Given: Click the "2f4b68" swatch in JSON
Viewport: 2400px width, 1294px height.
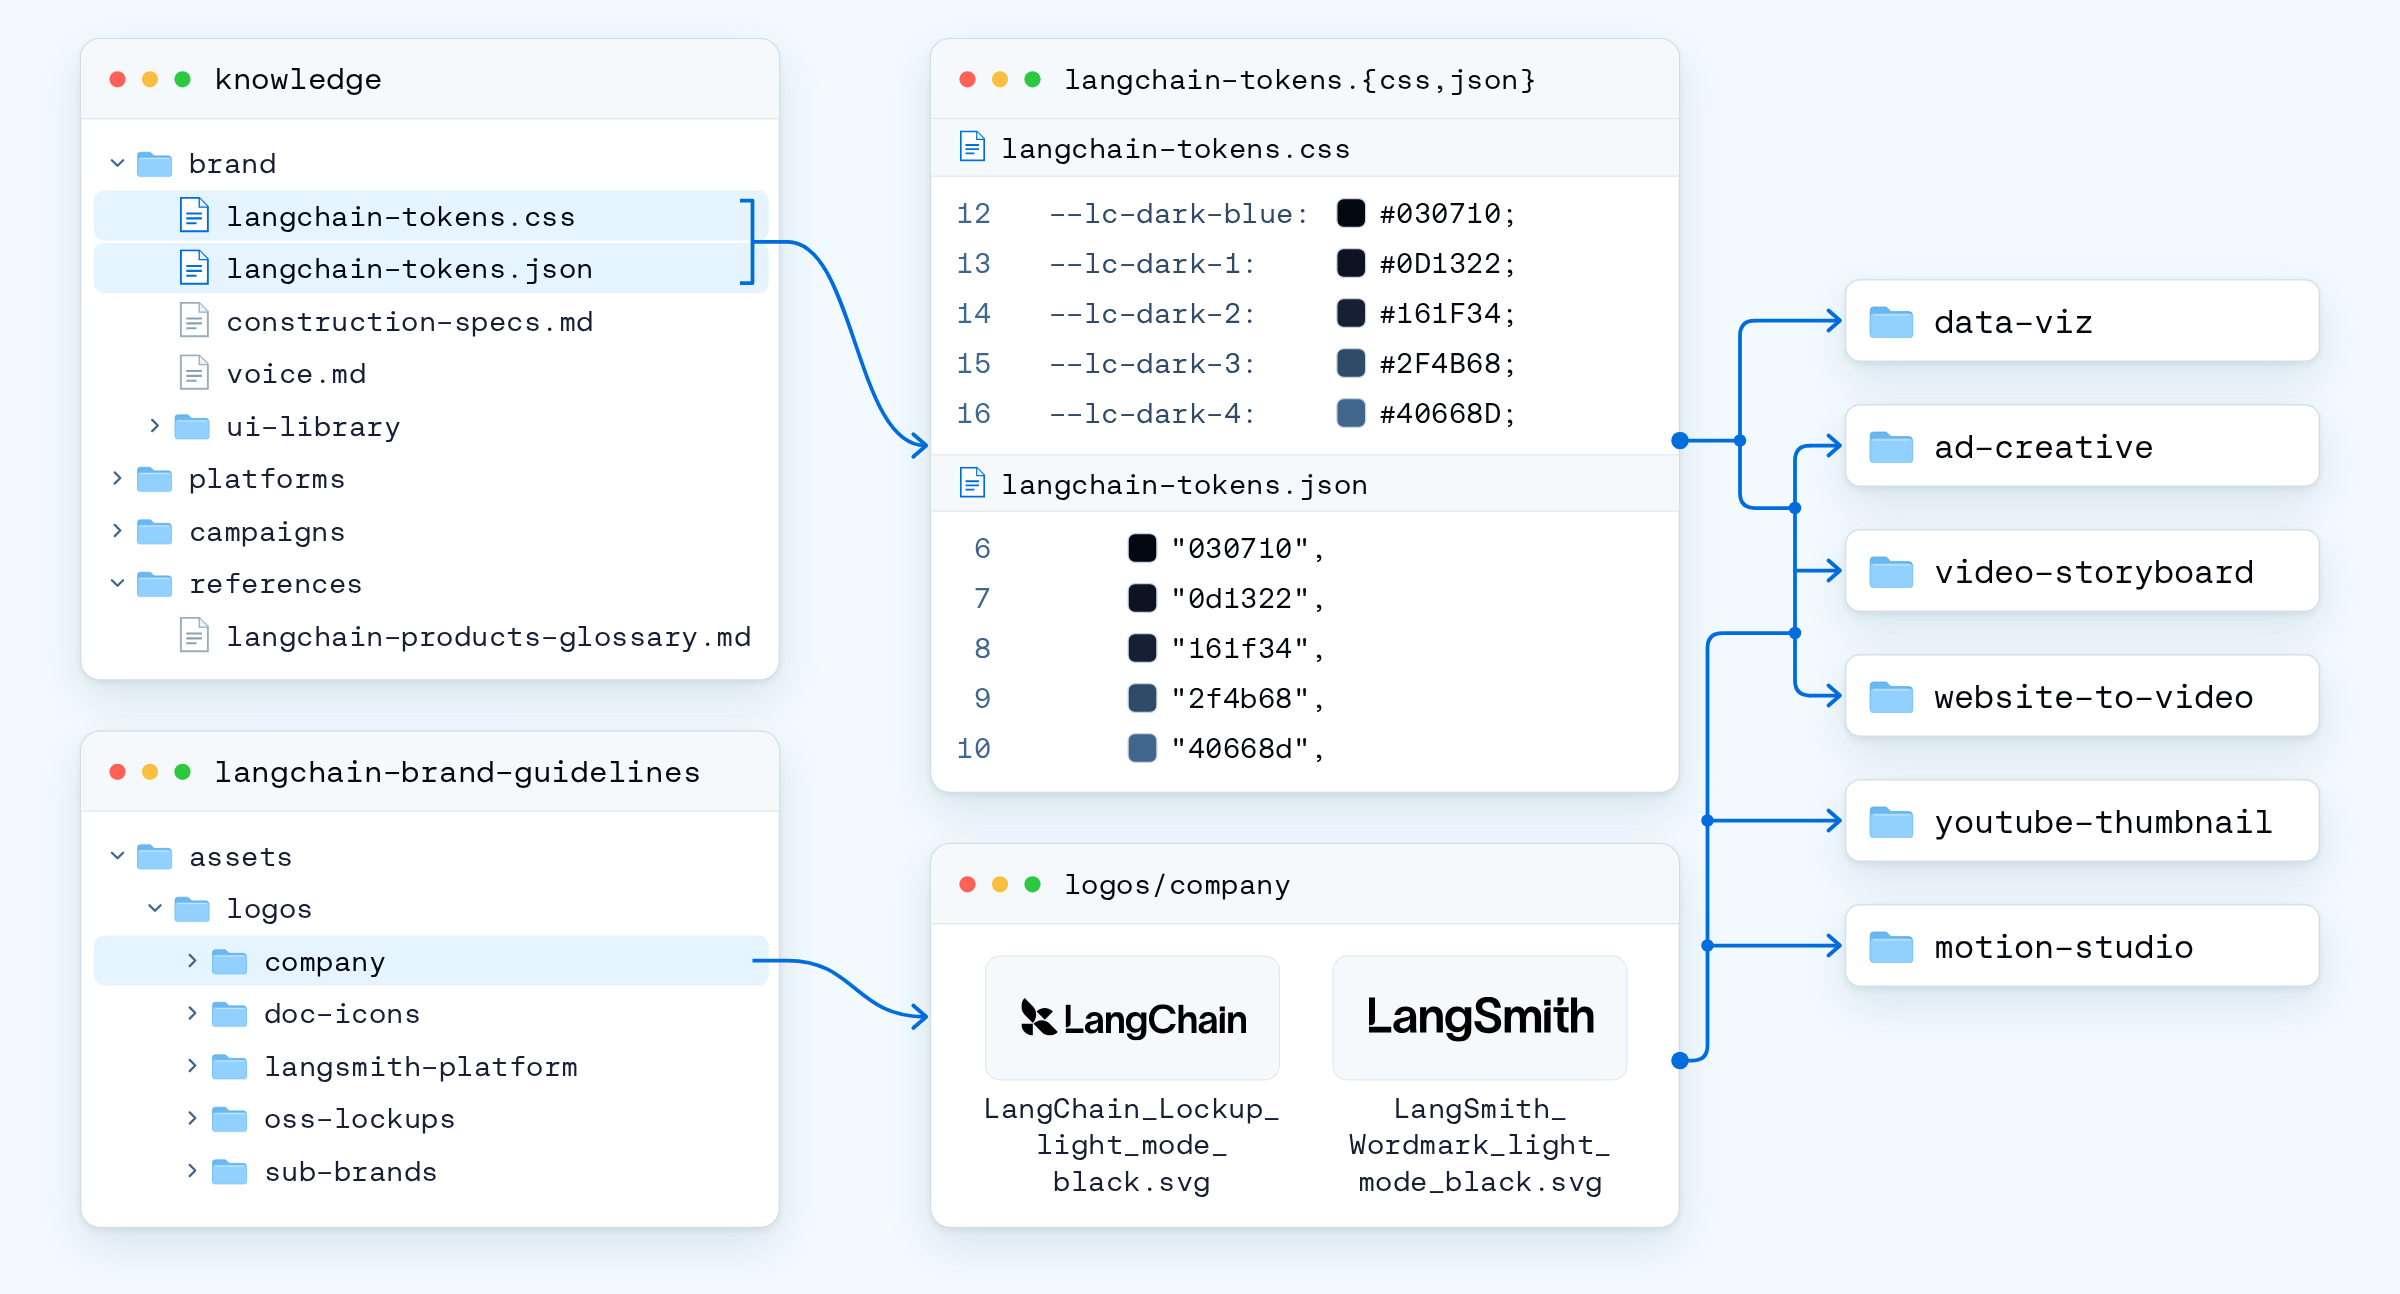Looking at the screenshot, I should (x=1142, y=698).
